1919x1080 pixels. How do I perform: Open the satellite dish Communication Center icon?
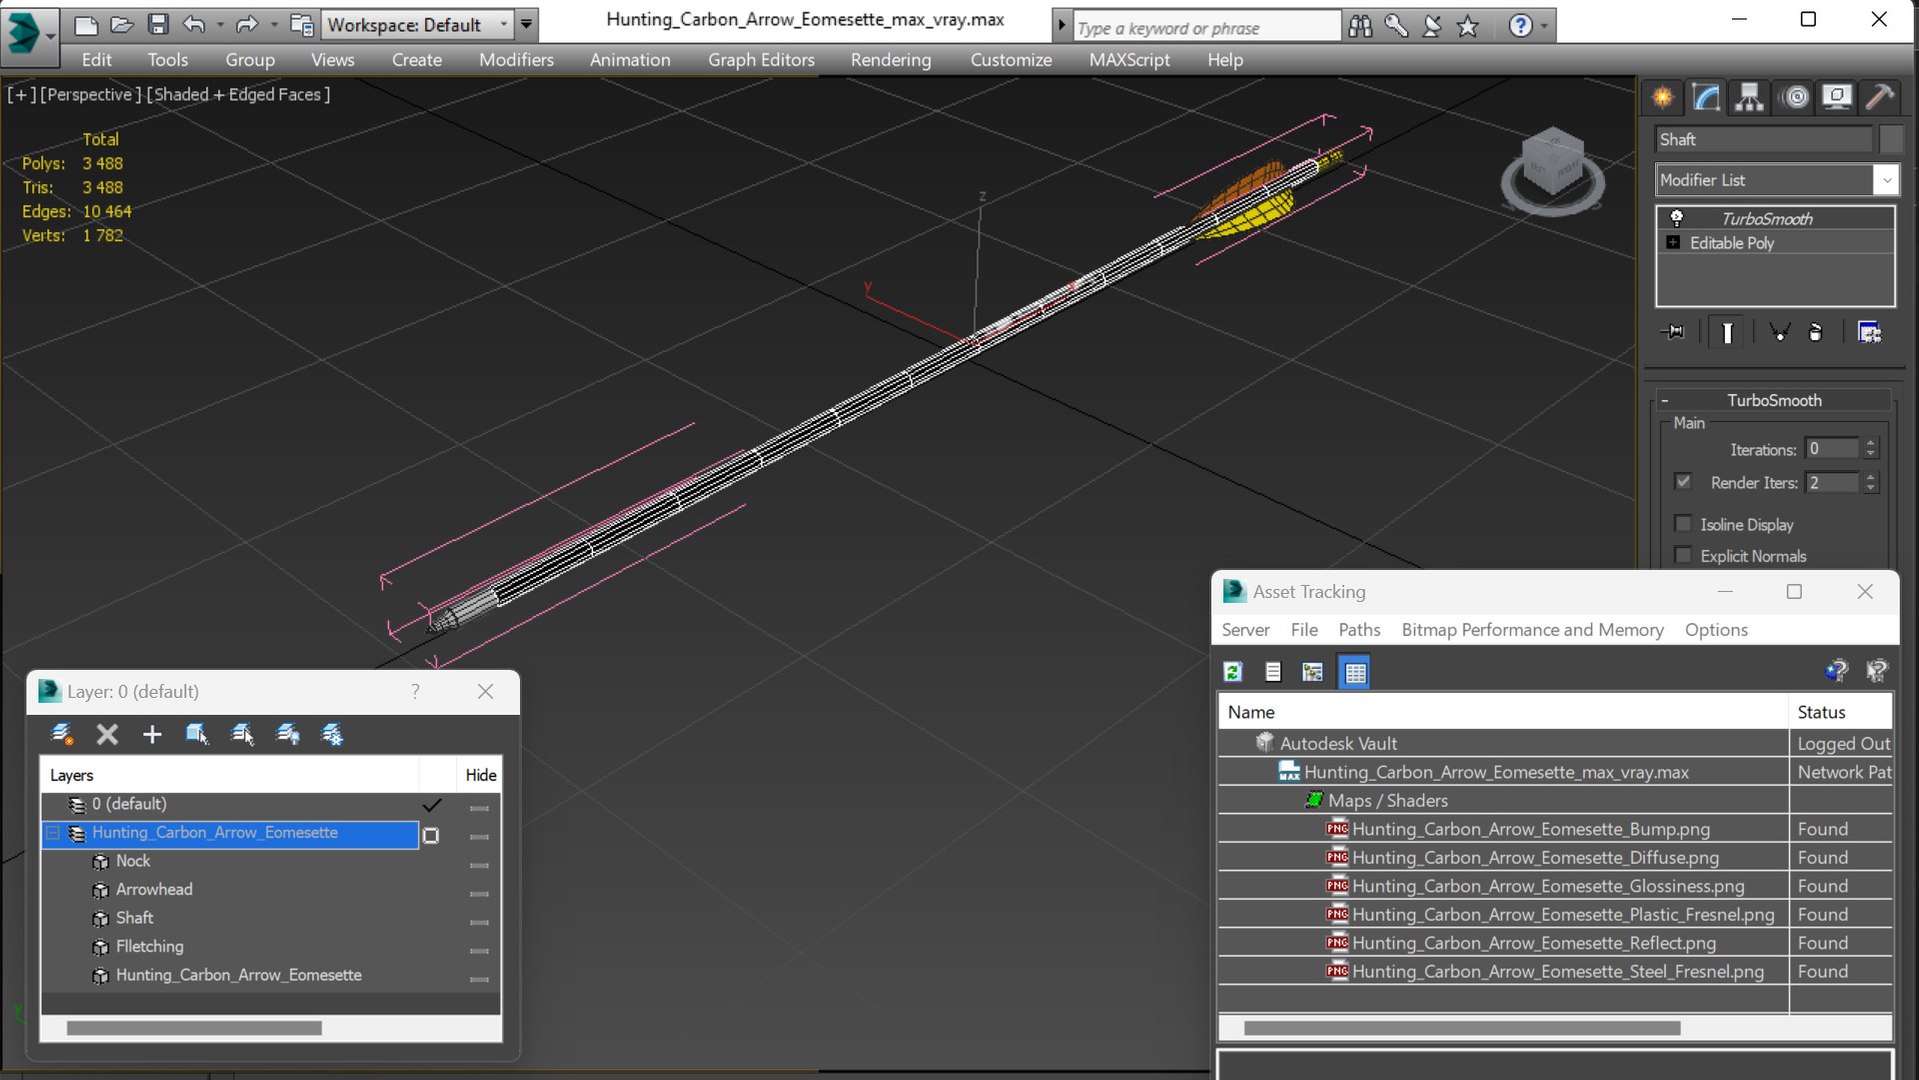click(x=1432, y=26)
